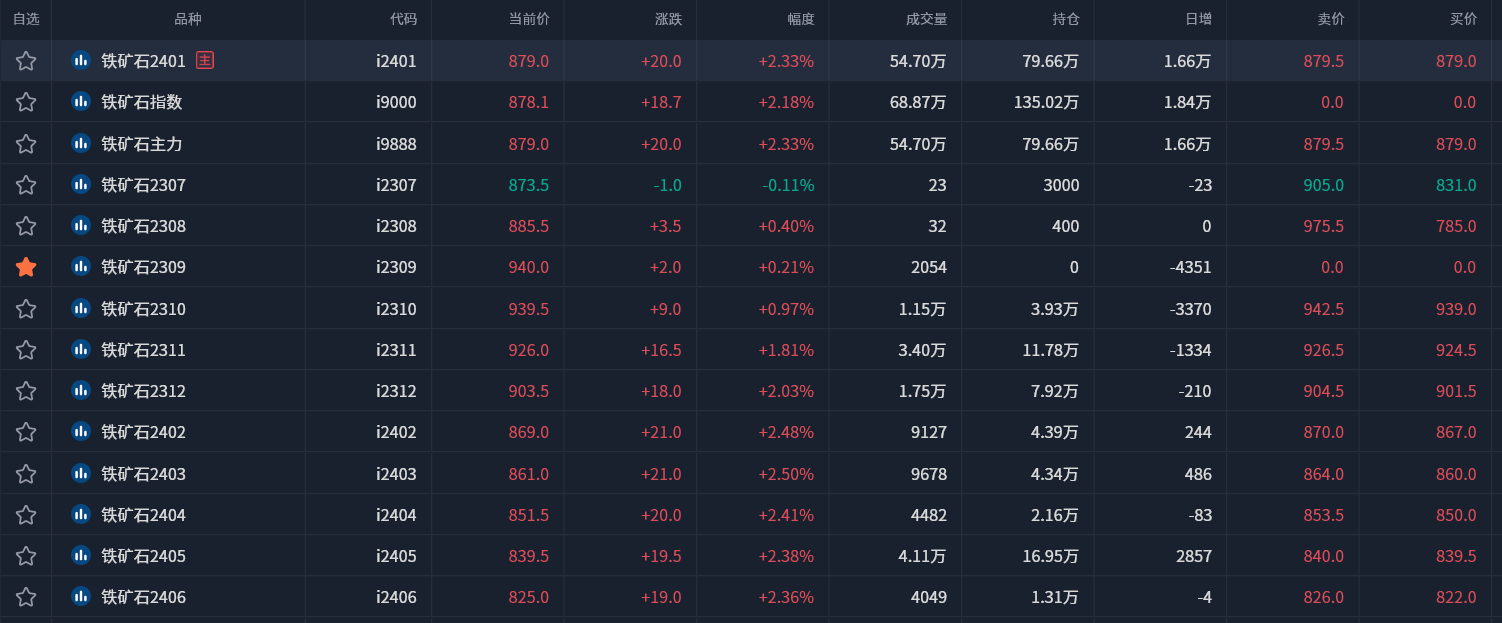1502x623 pixels.
Task: Click chart icon beside 铁矿石2310
Action: click(81, 308)
